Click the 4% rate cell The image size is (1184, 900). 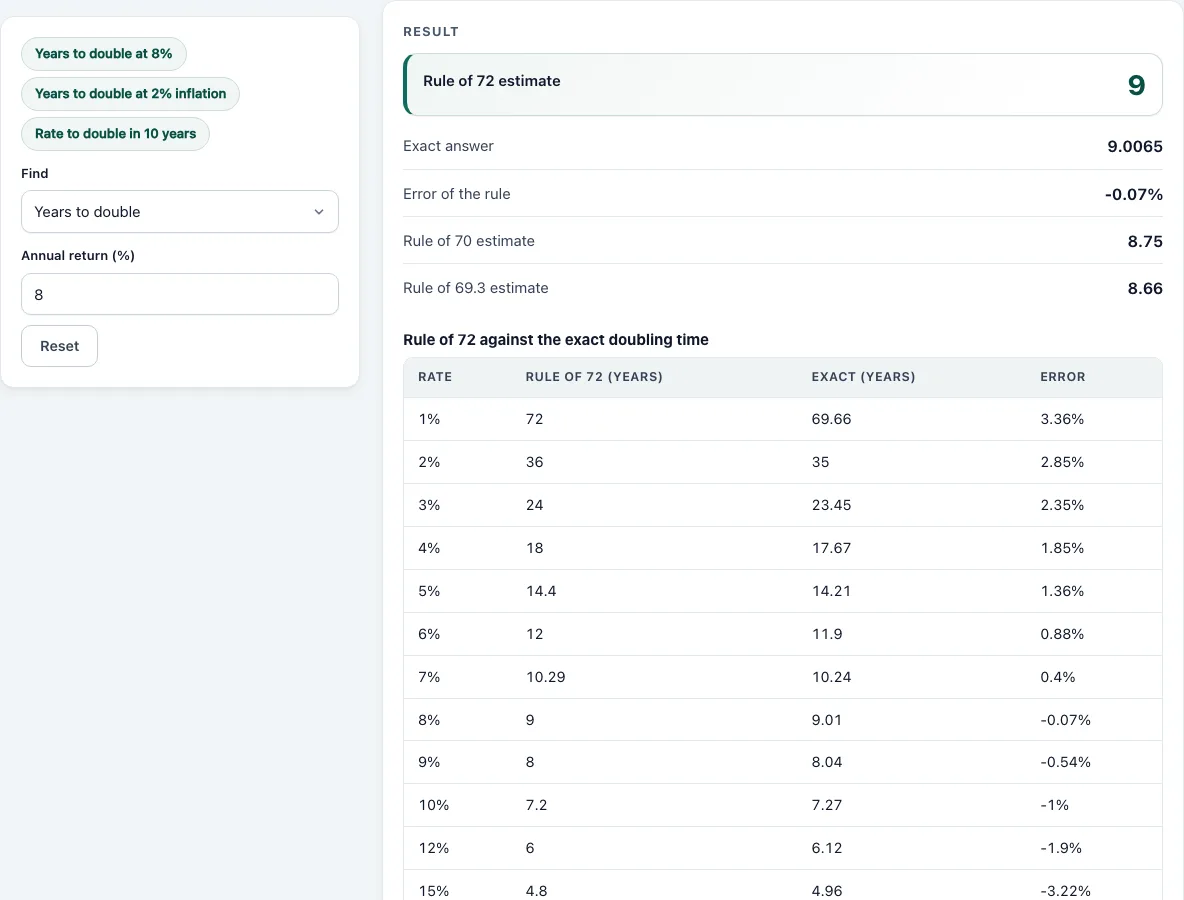(x=429, y=548)
